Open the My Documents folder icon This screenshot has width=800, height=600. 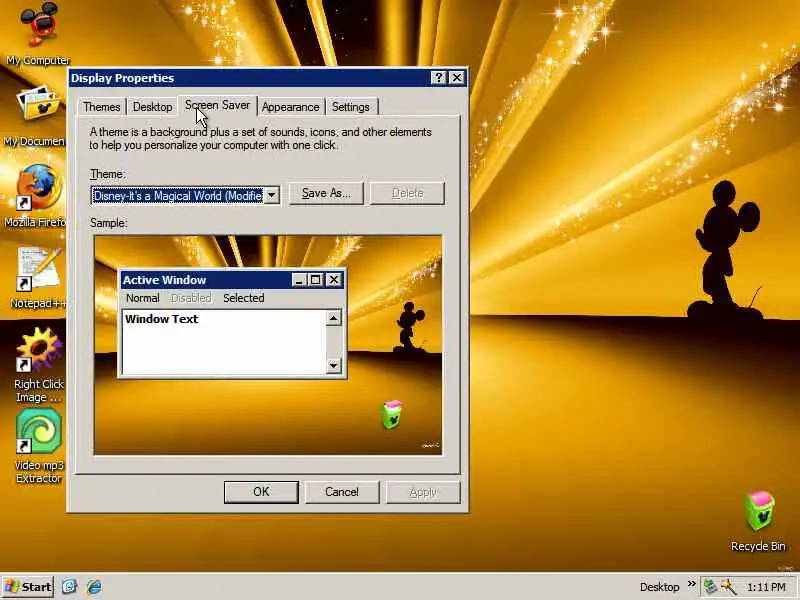[35, 116]
